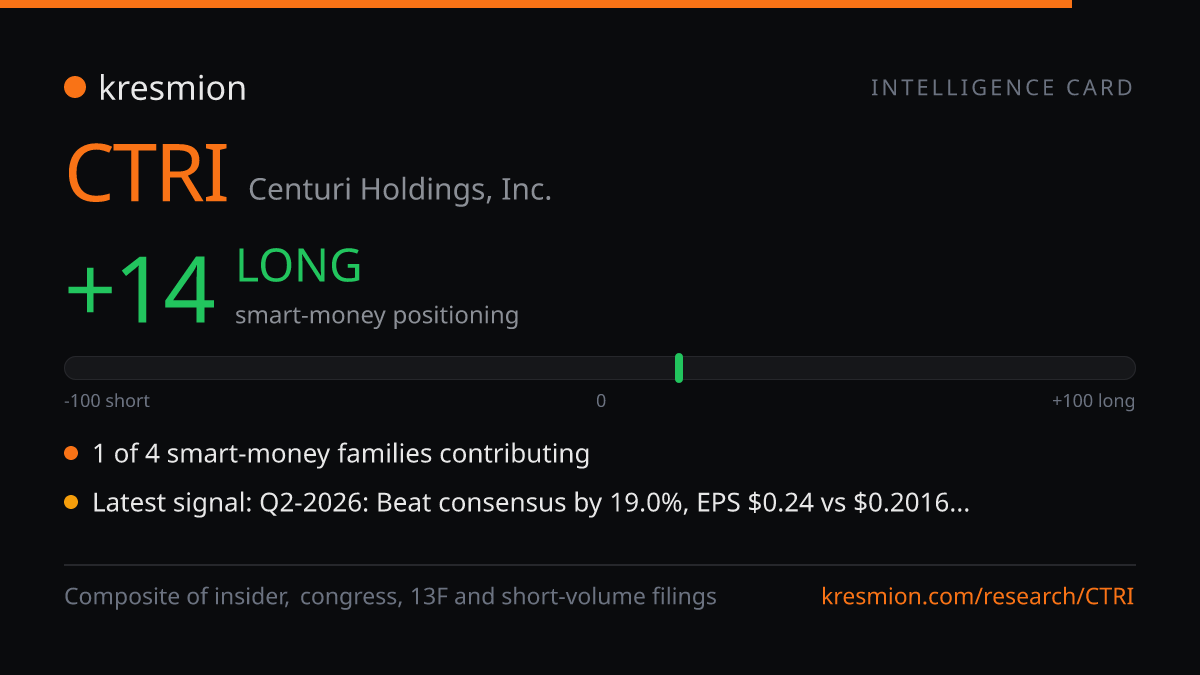Click the 1 of 4 smart-money families text
Viewport: 1200px width, 675px height.
click(341, 454)
